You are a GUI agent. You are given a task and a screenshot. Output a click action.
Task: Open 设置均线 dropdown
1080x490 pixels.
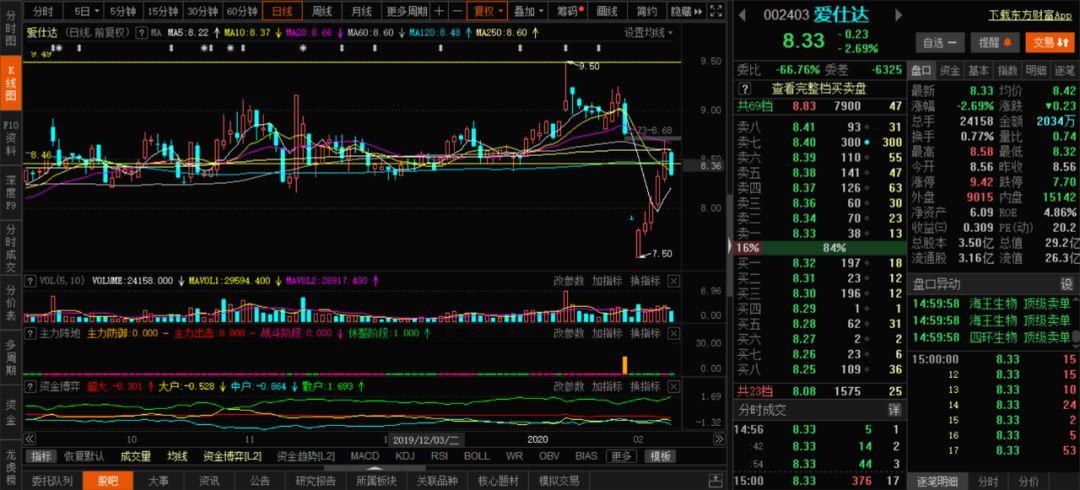649,32
